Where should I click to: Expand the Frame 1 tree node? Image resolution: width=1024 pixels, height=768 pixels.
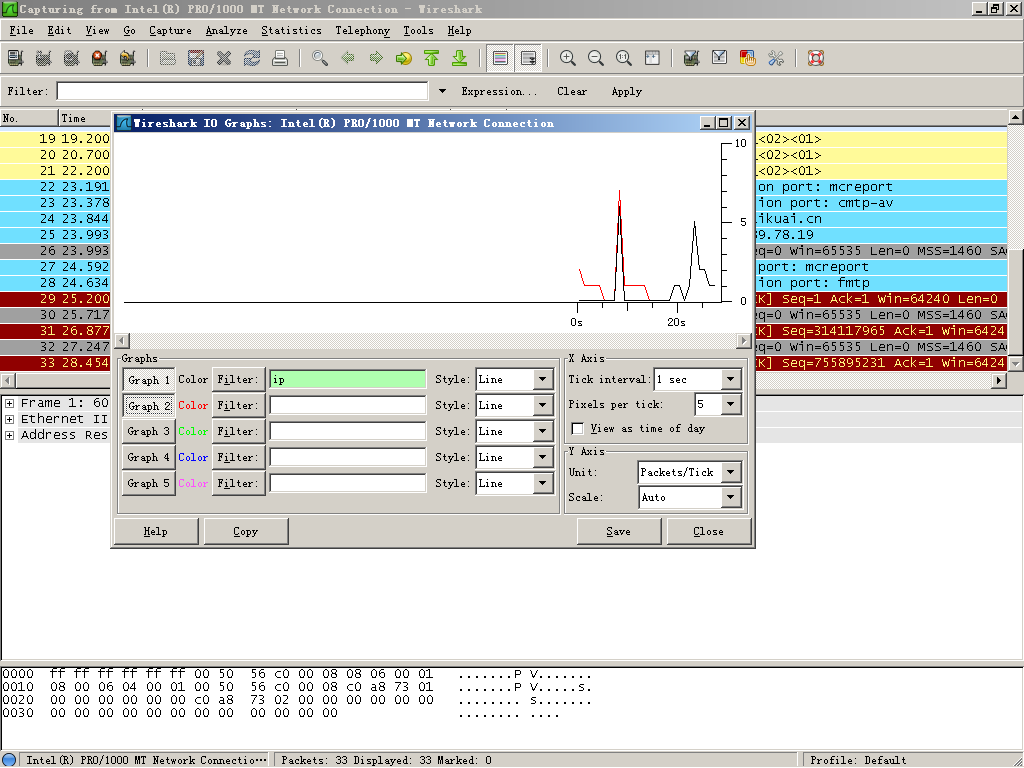(9, 403)
